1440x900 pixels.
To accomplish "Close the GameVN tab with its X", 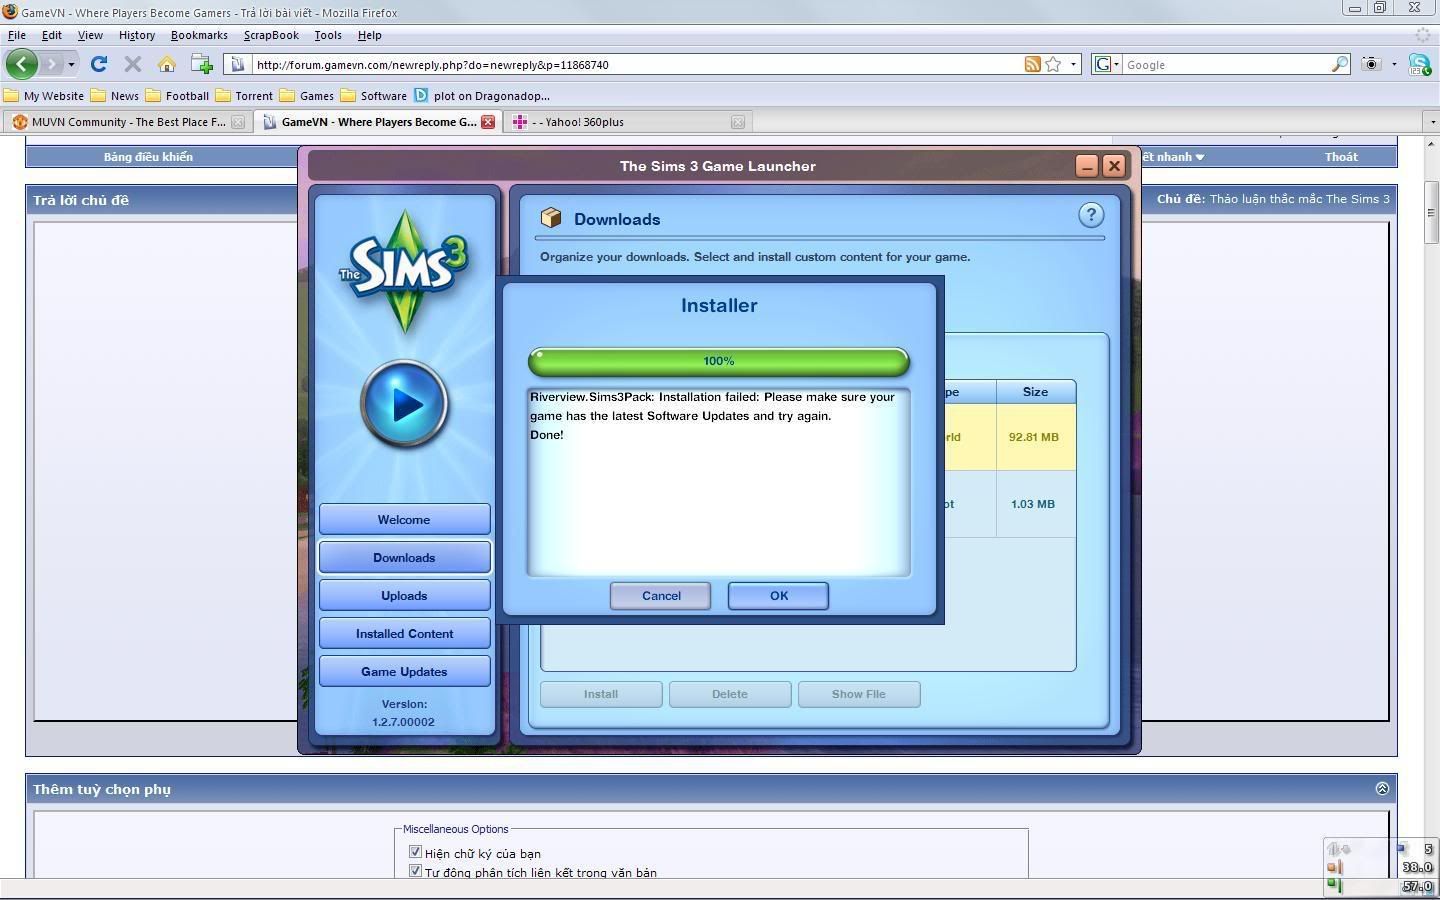I will coord(488,122).
